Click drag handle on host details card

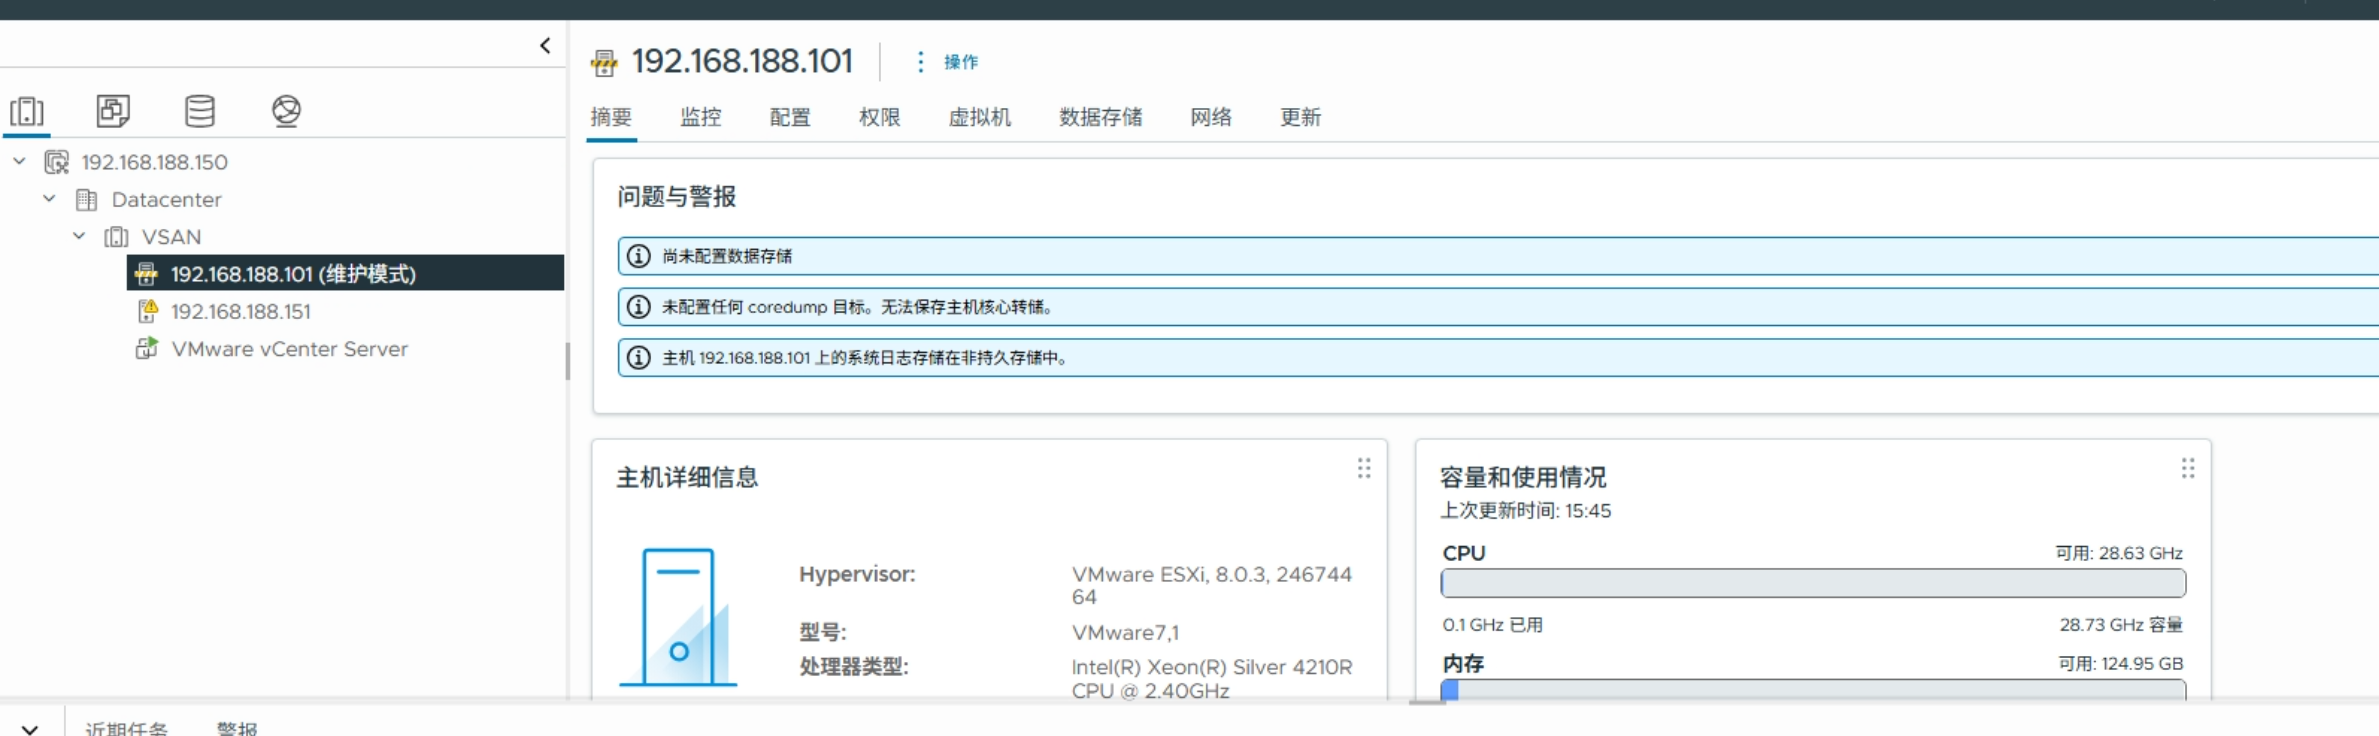point(1364,468)
